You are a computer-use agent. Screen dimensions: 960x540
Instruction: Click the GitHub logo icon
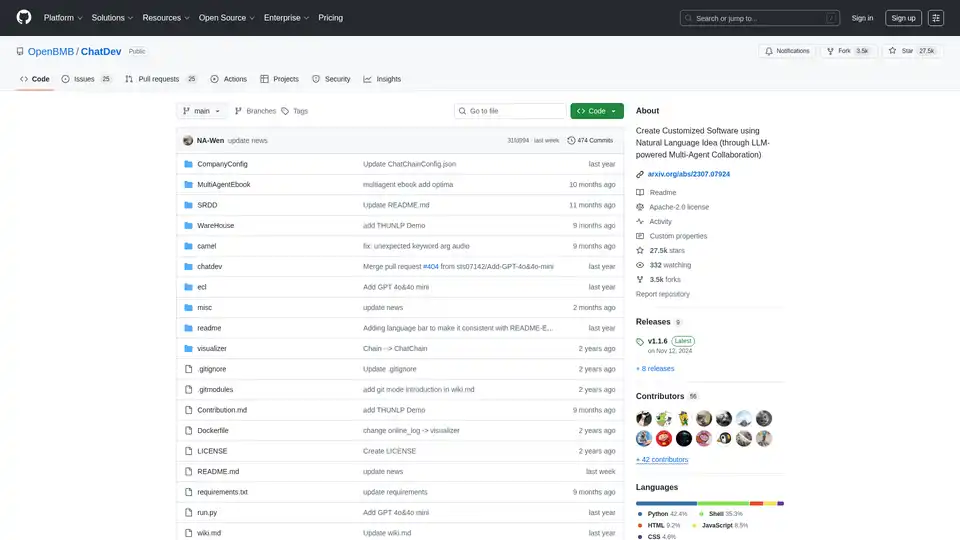(x=24, y=18)
